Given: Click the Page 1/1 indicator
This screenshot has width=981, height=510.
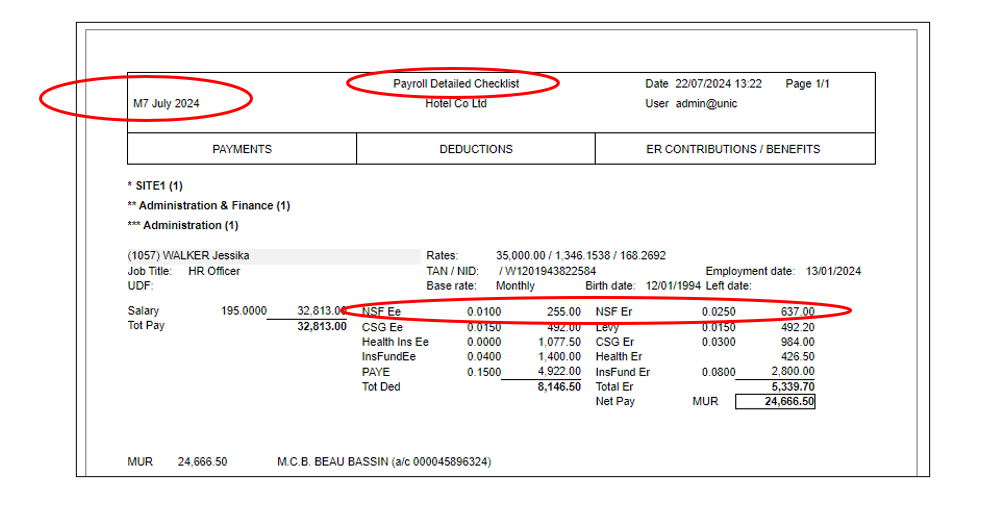Looking at the screenshot, I should pyautogui.click(x=807, y=84).
